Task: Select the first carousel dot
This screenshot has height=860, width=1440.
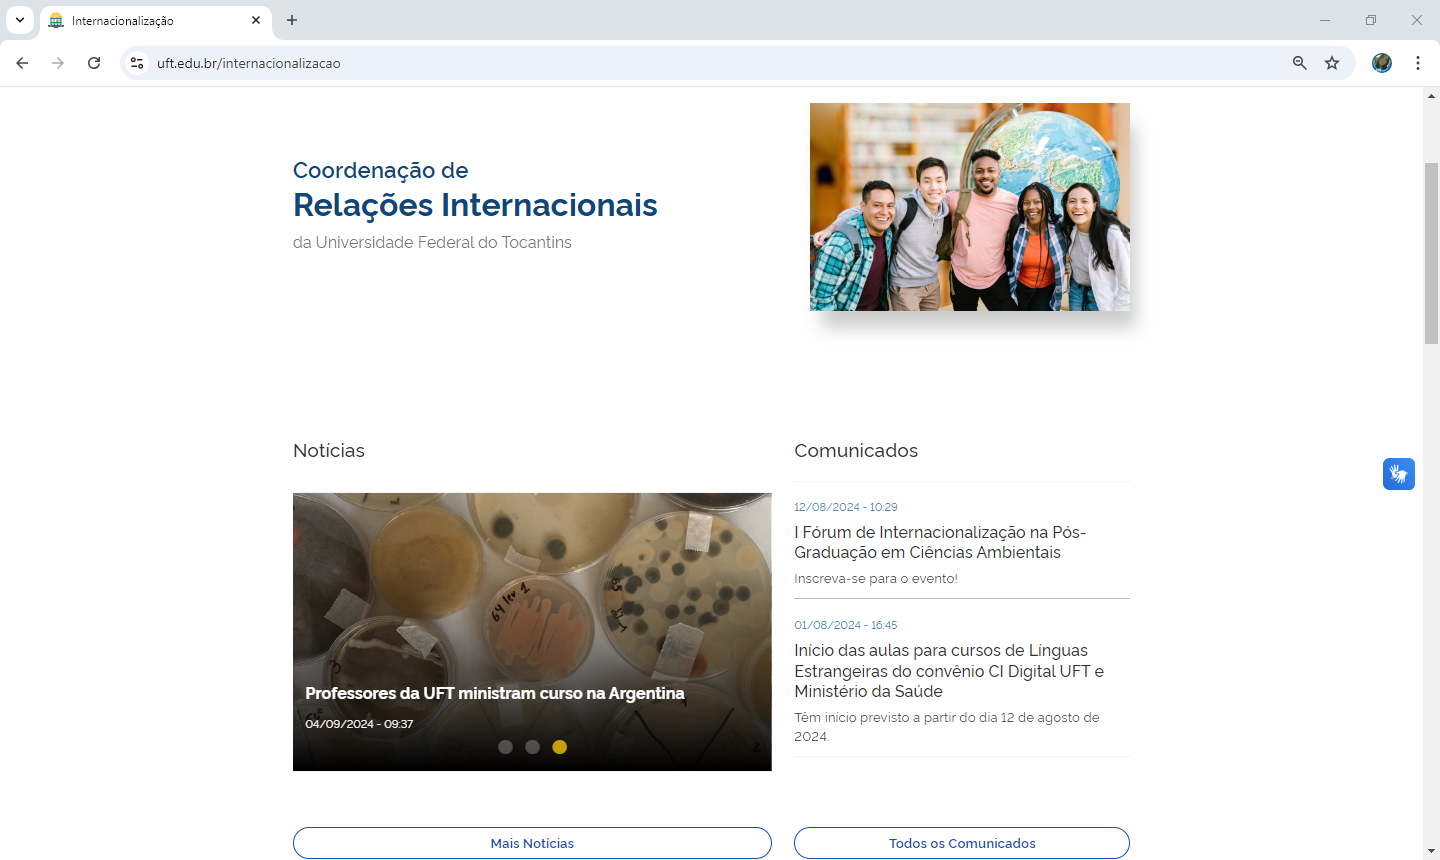Action: [505, 747]
